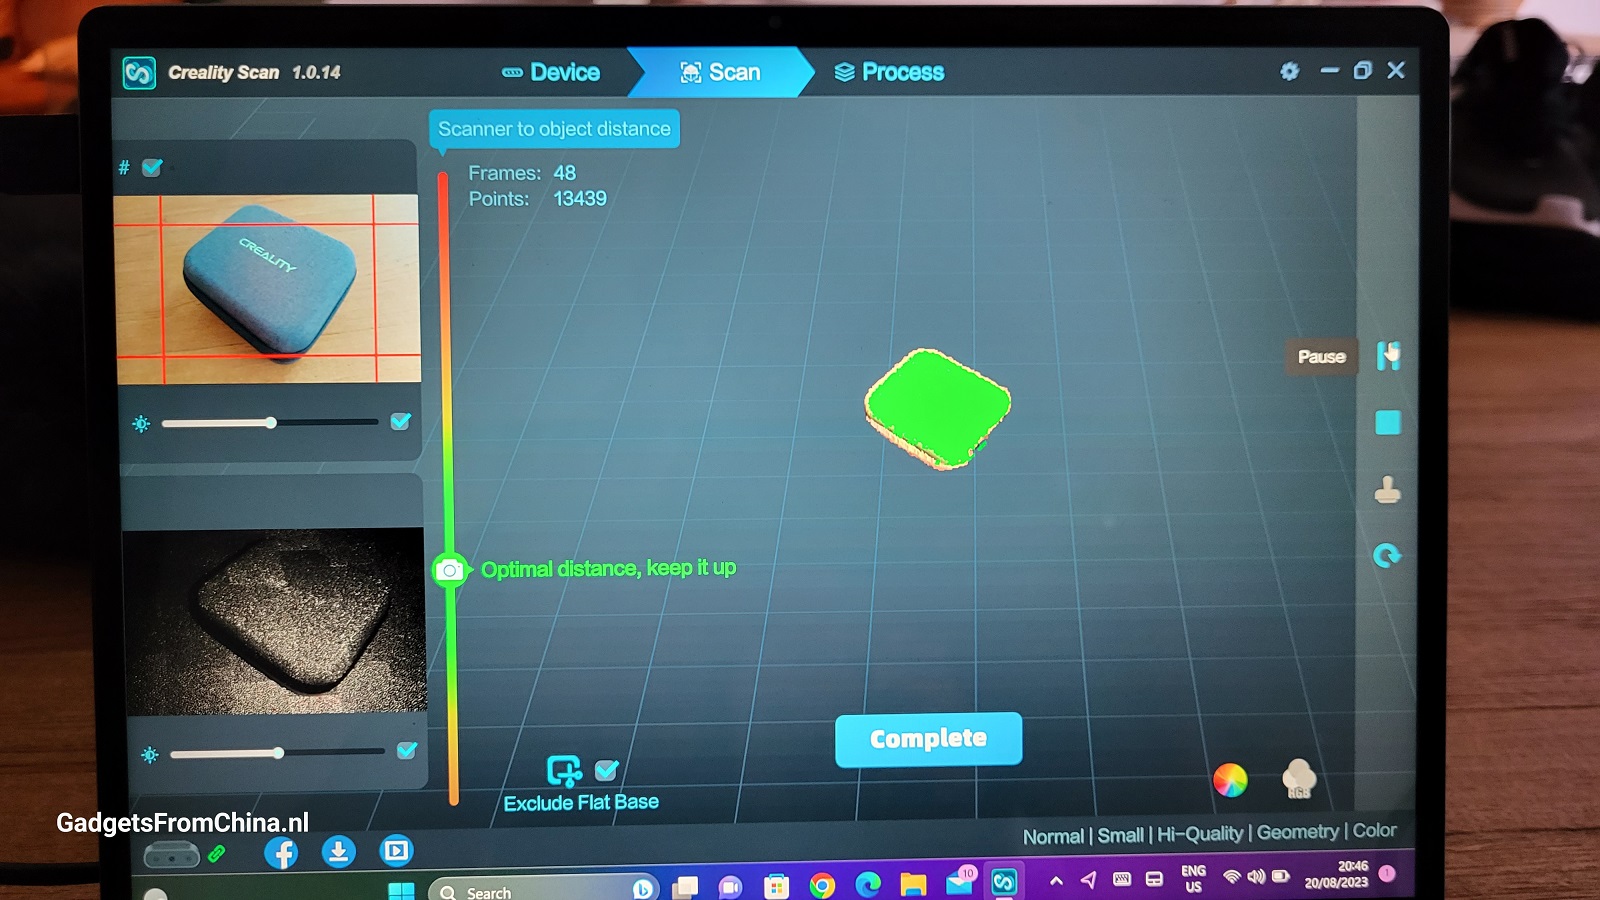Adjust the RGB camera brightness slider
Viewport: 1600px width, 900px height.
[x=269, y=423]
